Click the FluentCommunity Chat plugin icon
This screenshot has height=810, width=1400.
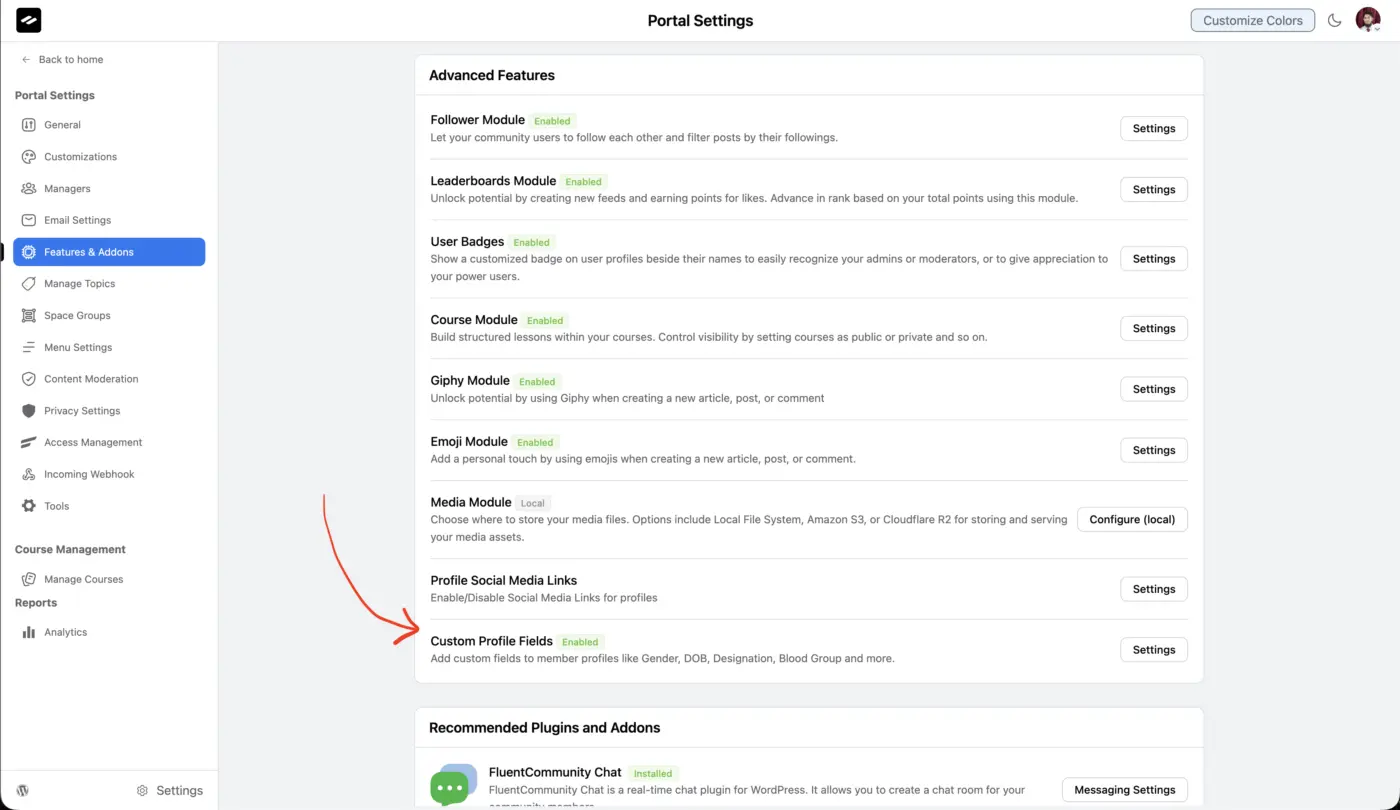pos(453,785)
